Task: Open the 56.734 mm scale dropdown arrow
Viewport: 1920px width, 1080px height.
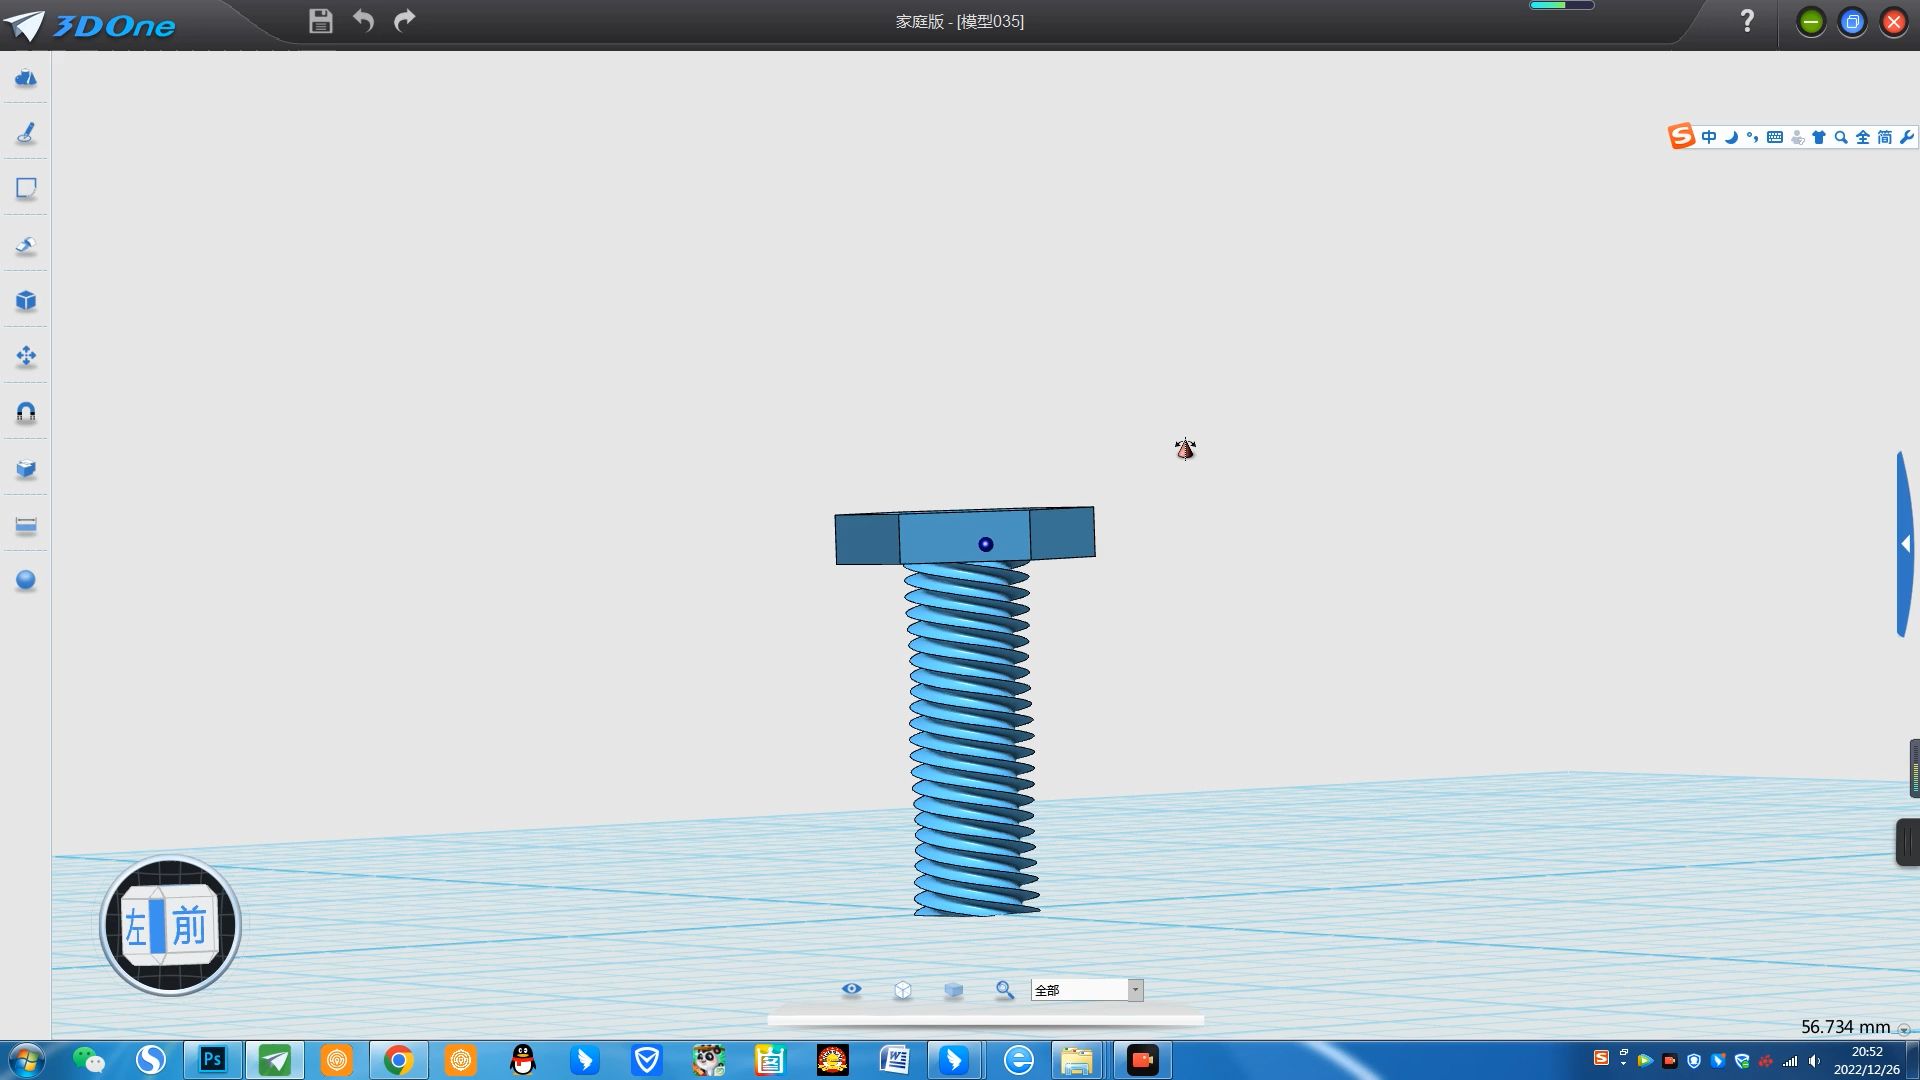Action: [x=1904, y=1029]
